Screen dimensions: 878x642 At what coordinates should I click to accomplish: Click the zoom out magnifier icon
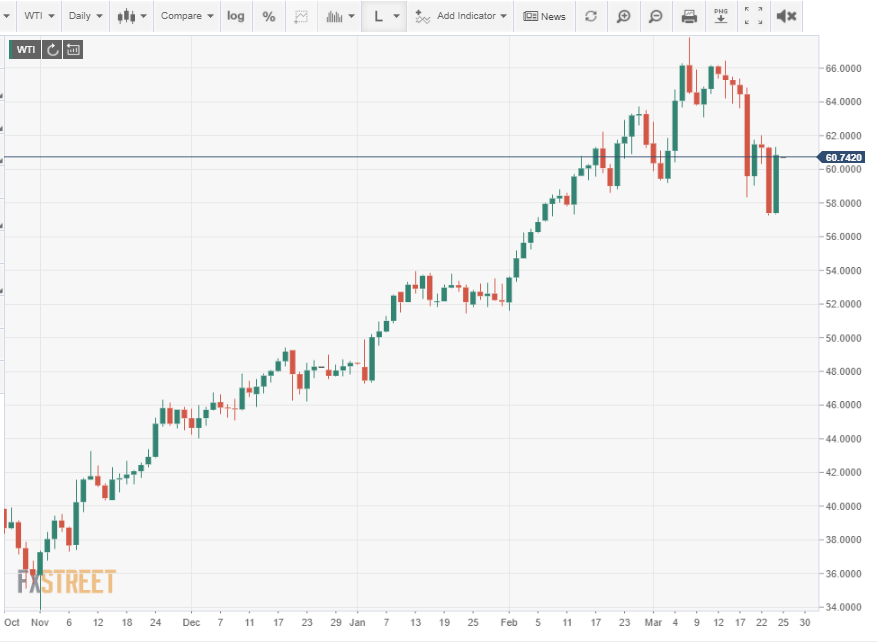point(655,16)
